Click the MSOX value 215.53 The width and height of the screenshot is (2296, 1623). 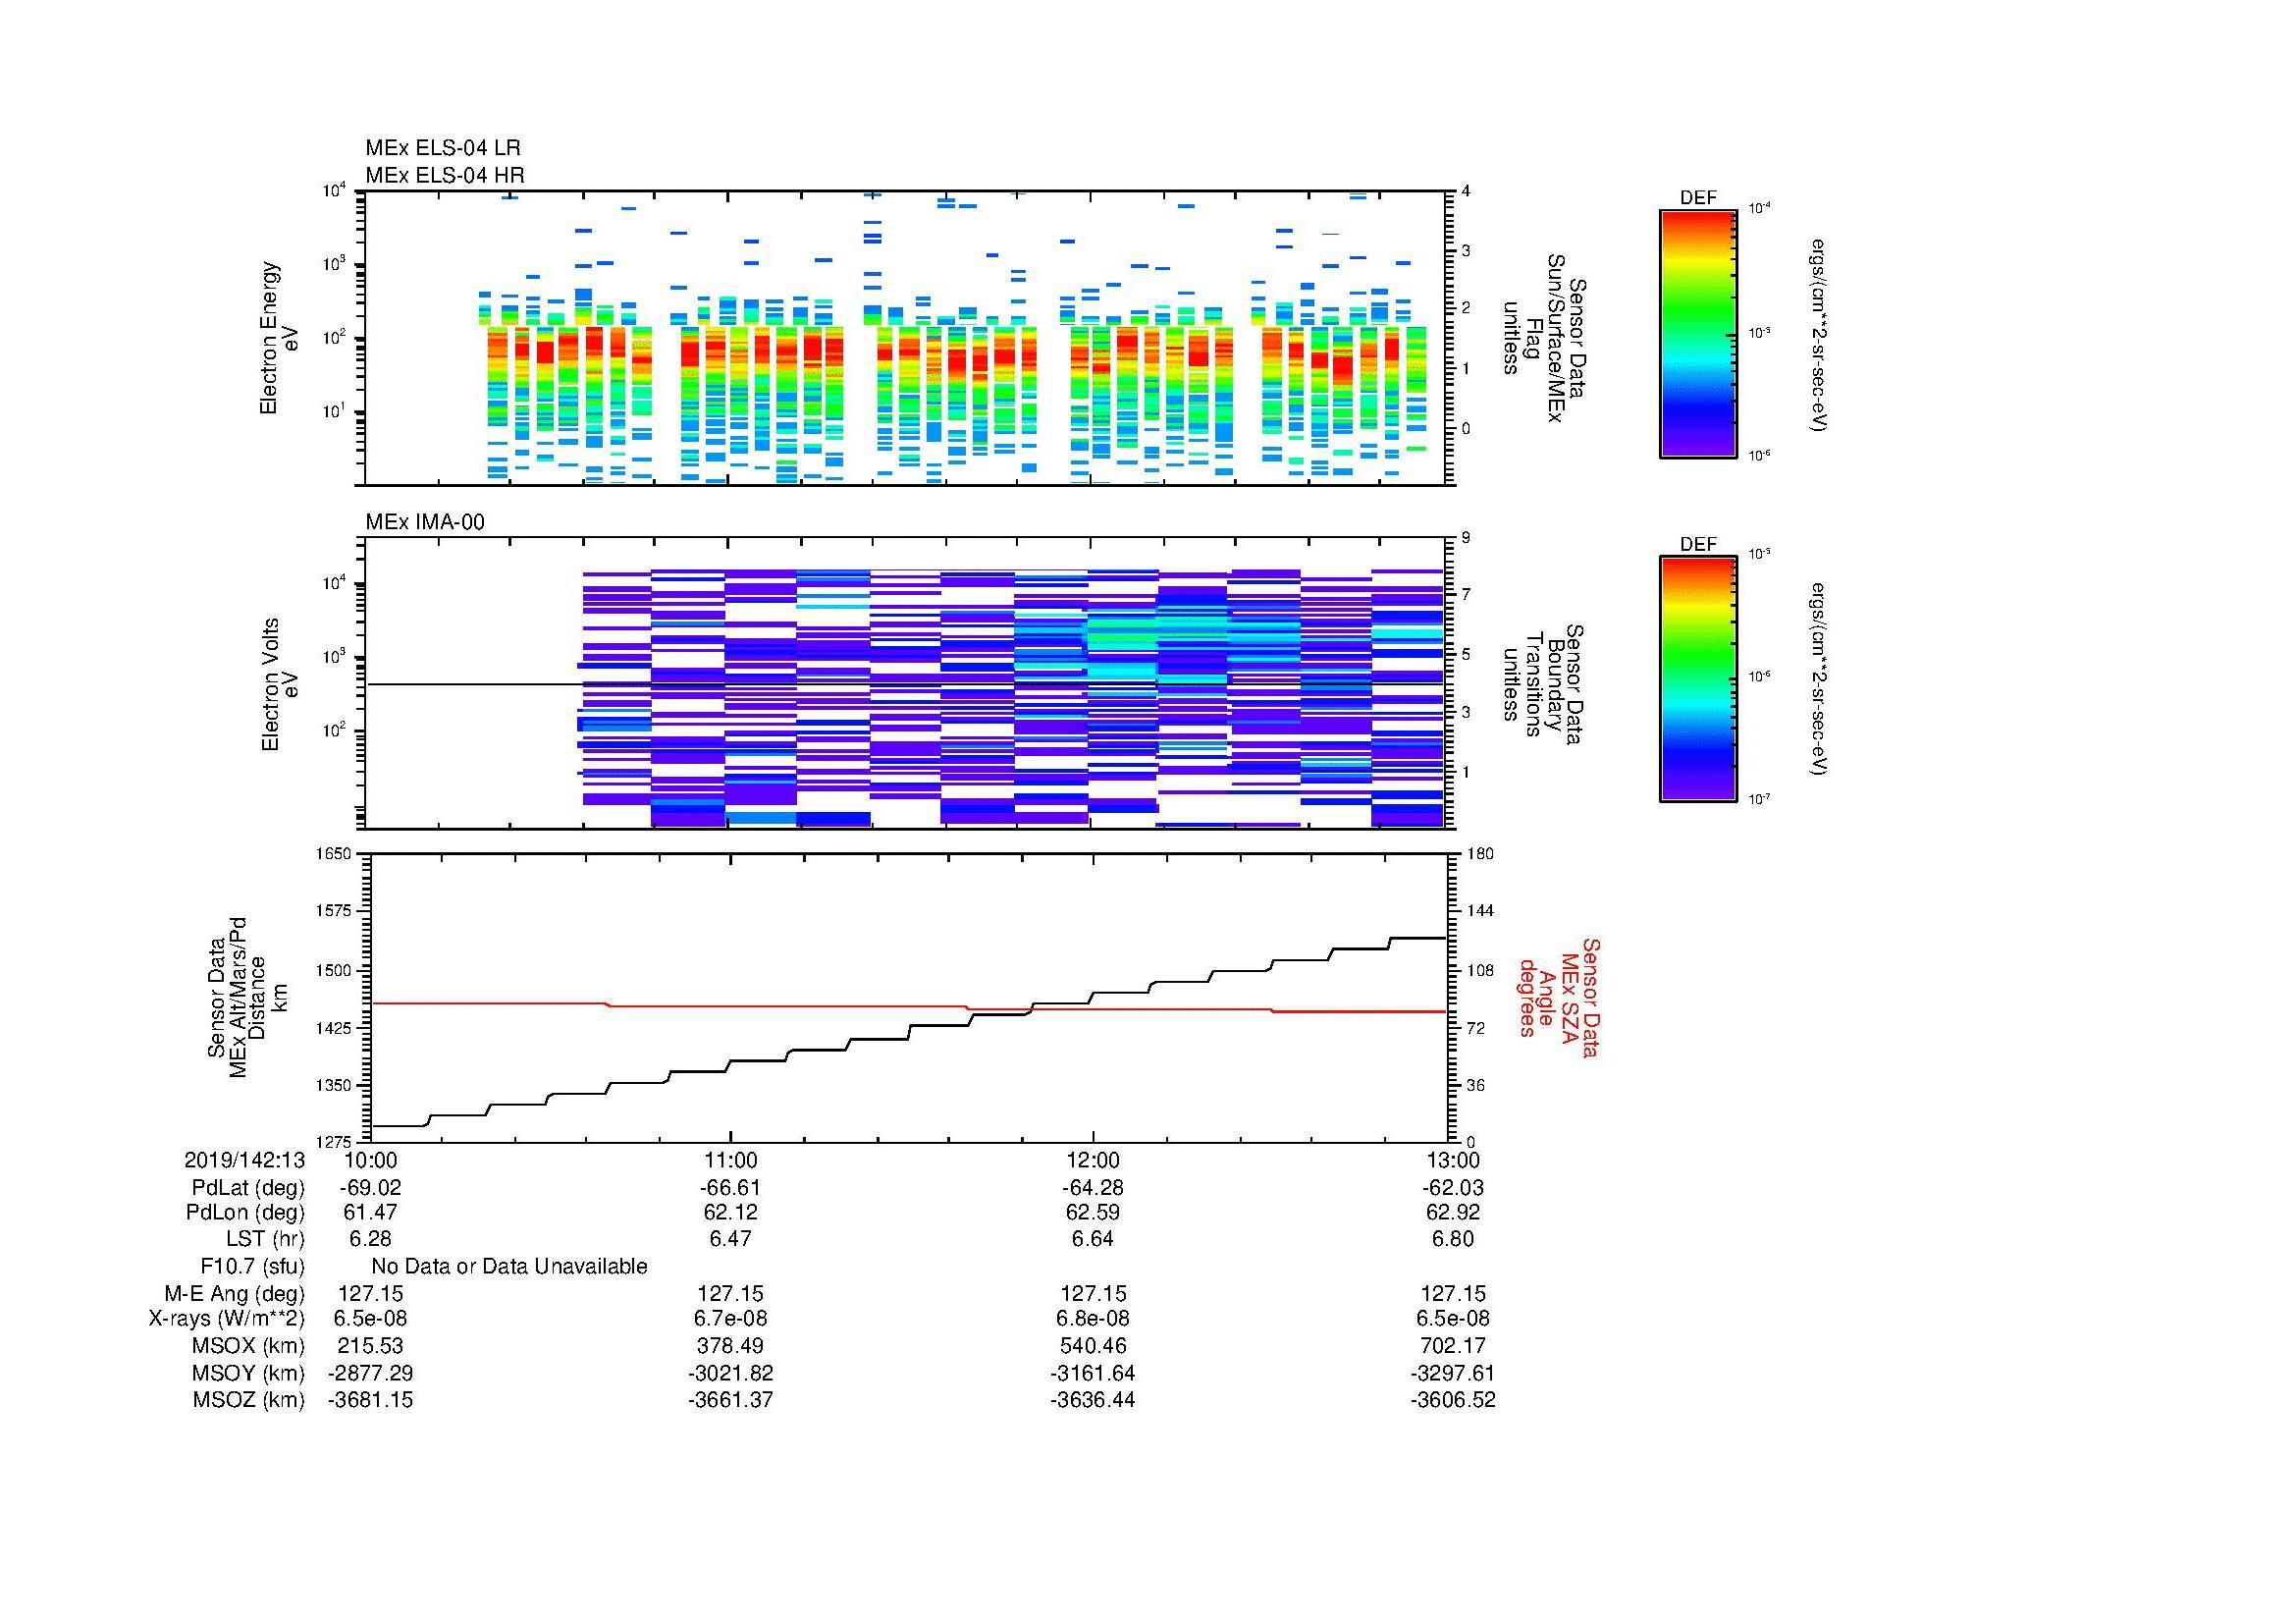tap(370, 1346)
